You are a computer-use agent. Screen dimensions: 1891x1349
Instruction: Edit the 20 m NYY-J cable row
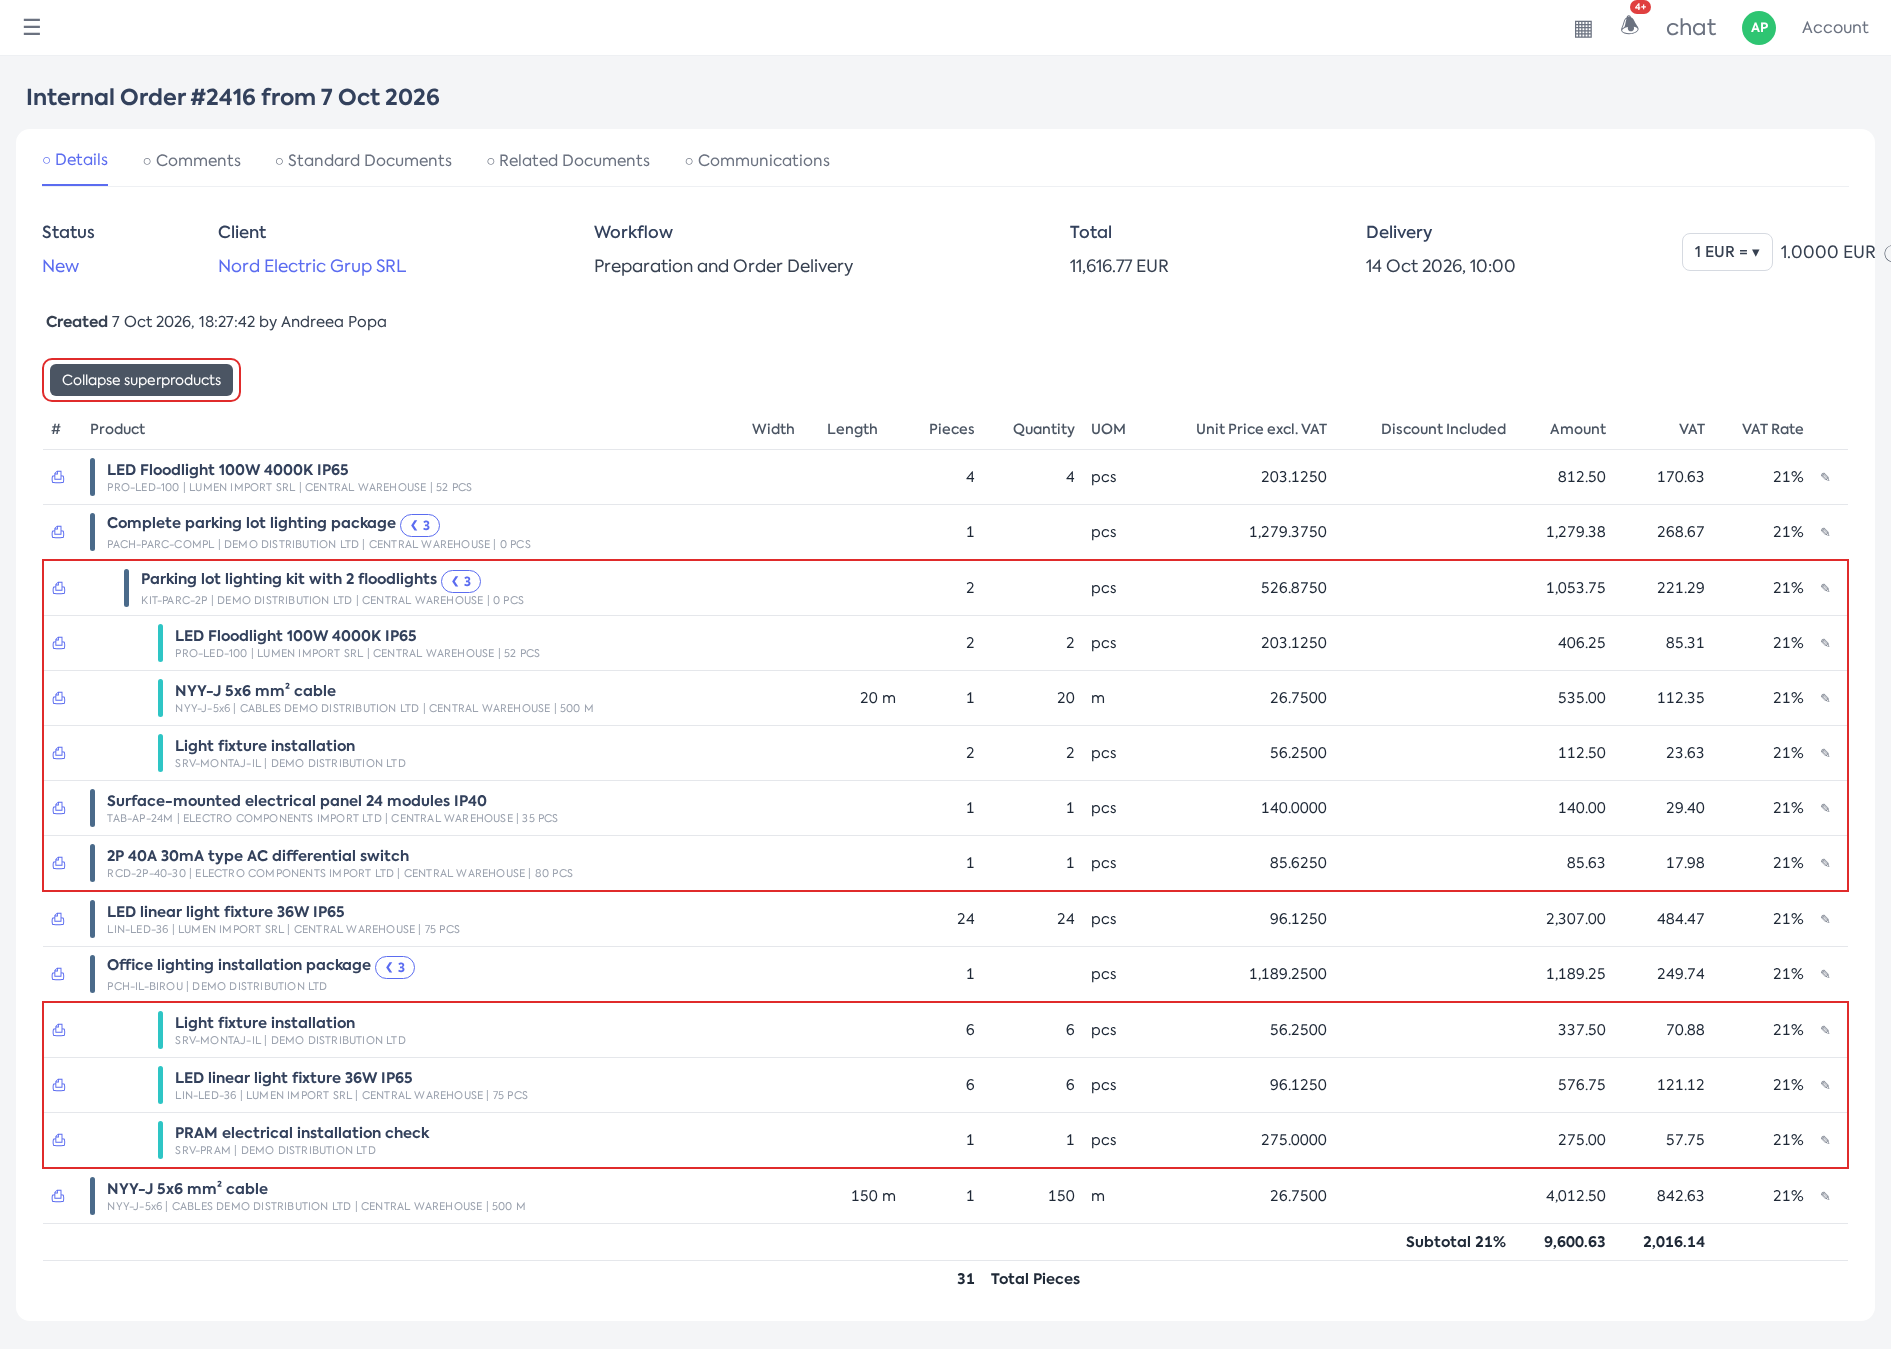click(1825, 698)
